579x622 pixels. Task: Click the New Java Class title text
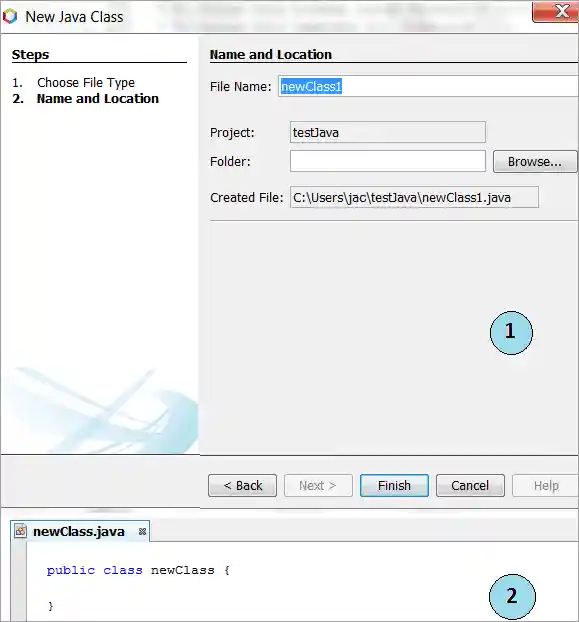74,17
